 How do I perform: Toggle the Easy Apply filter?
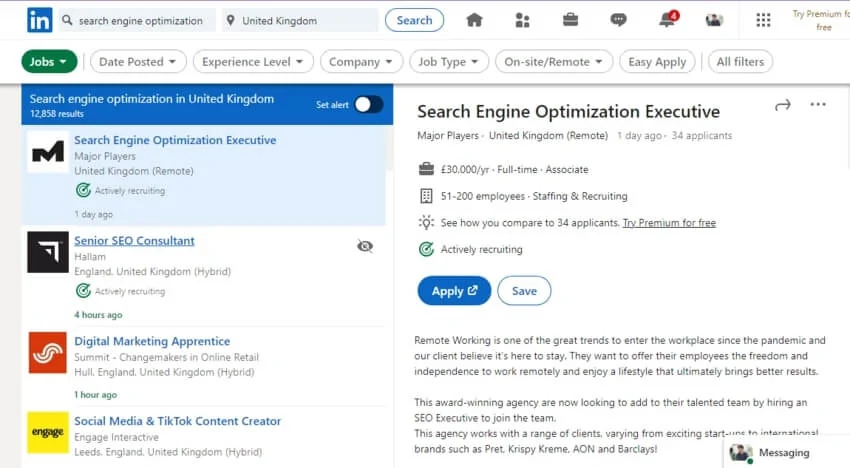coord(657,62)
